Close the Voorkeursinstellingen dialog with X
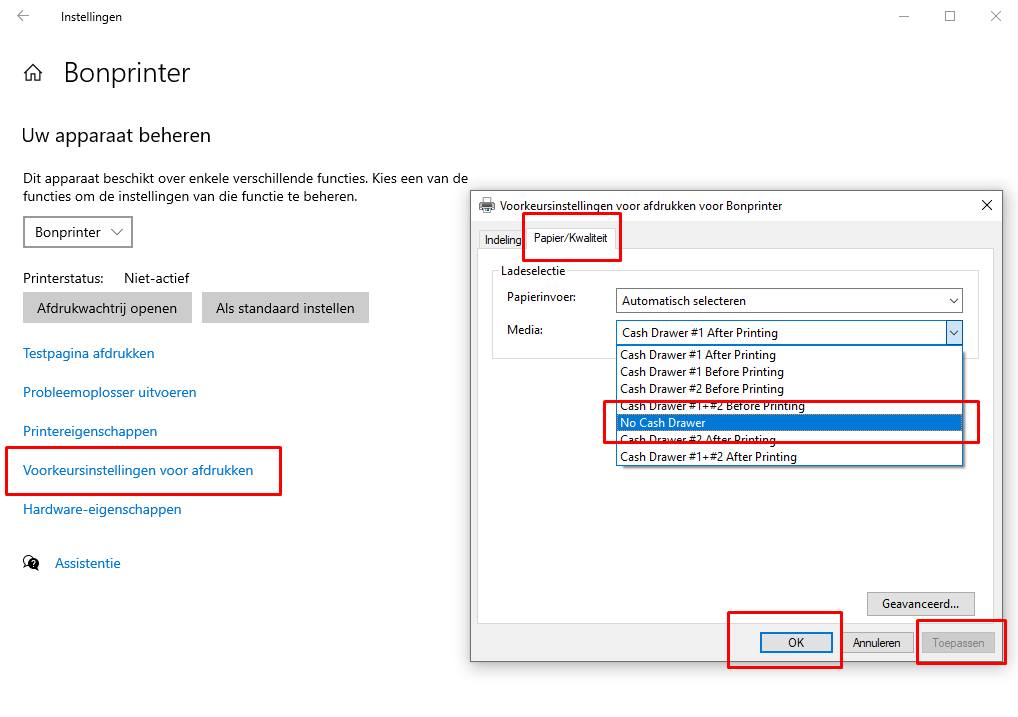 [x=987, y=205]
